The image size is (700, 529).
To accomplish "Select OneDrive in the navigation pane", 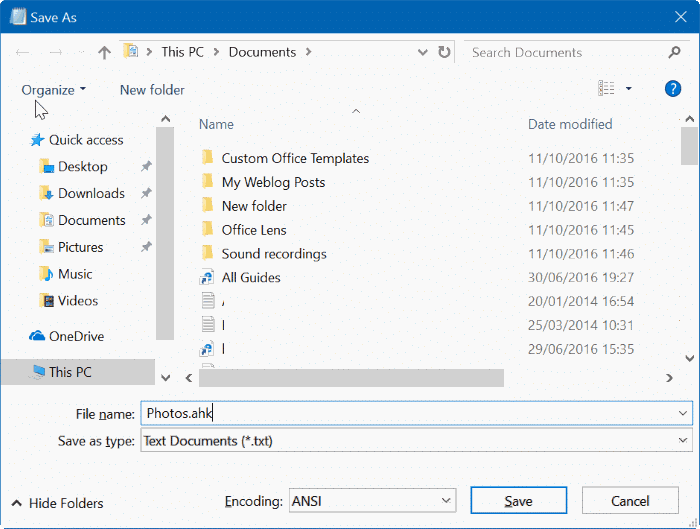I will tap(76, 336).
